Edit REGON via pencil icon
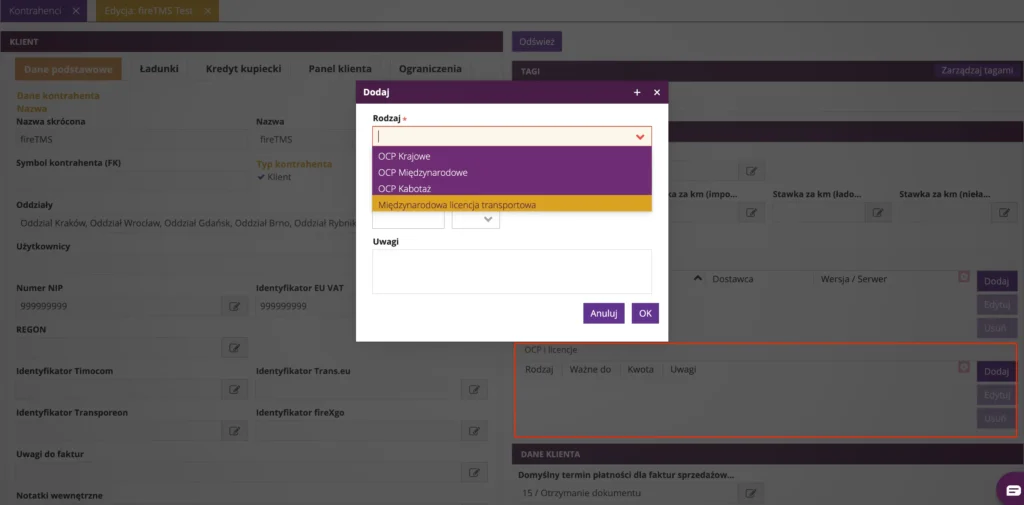1024x505 pixels. (234, 348)
